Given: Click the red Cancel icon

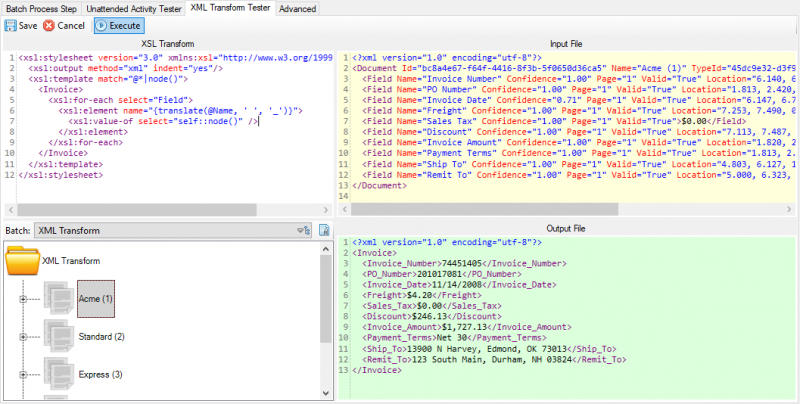Looking at the screenshot, I should (49, 25).
